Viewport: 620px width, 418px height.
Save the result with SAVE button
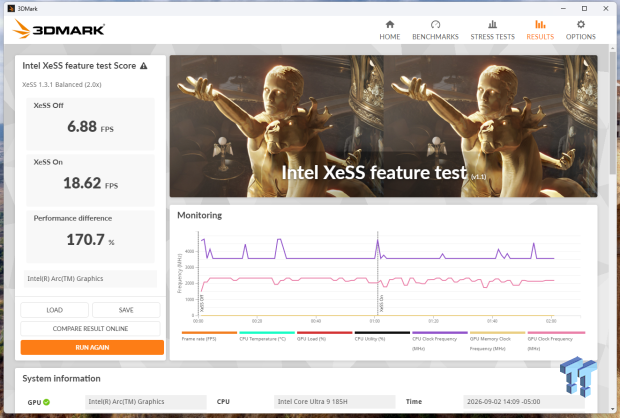point(126,310)
